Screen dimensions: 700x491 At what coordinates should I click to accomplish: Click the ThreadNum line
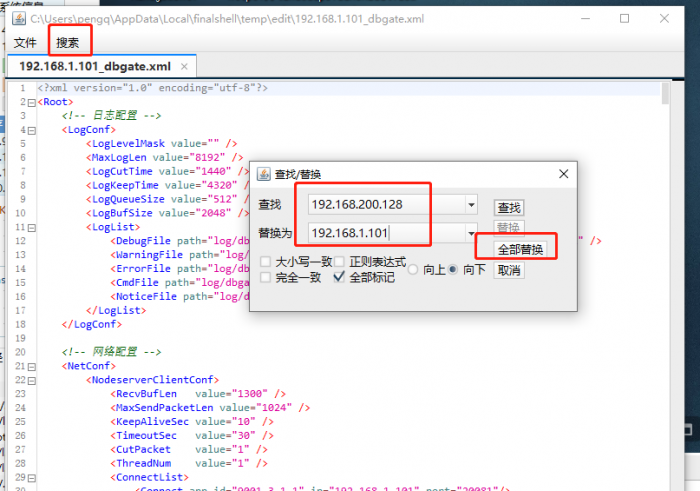click(x=189, y=463)
